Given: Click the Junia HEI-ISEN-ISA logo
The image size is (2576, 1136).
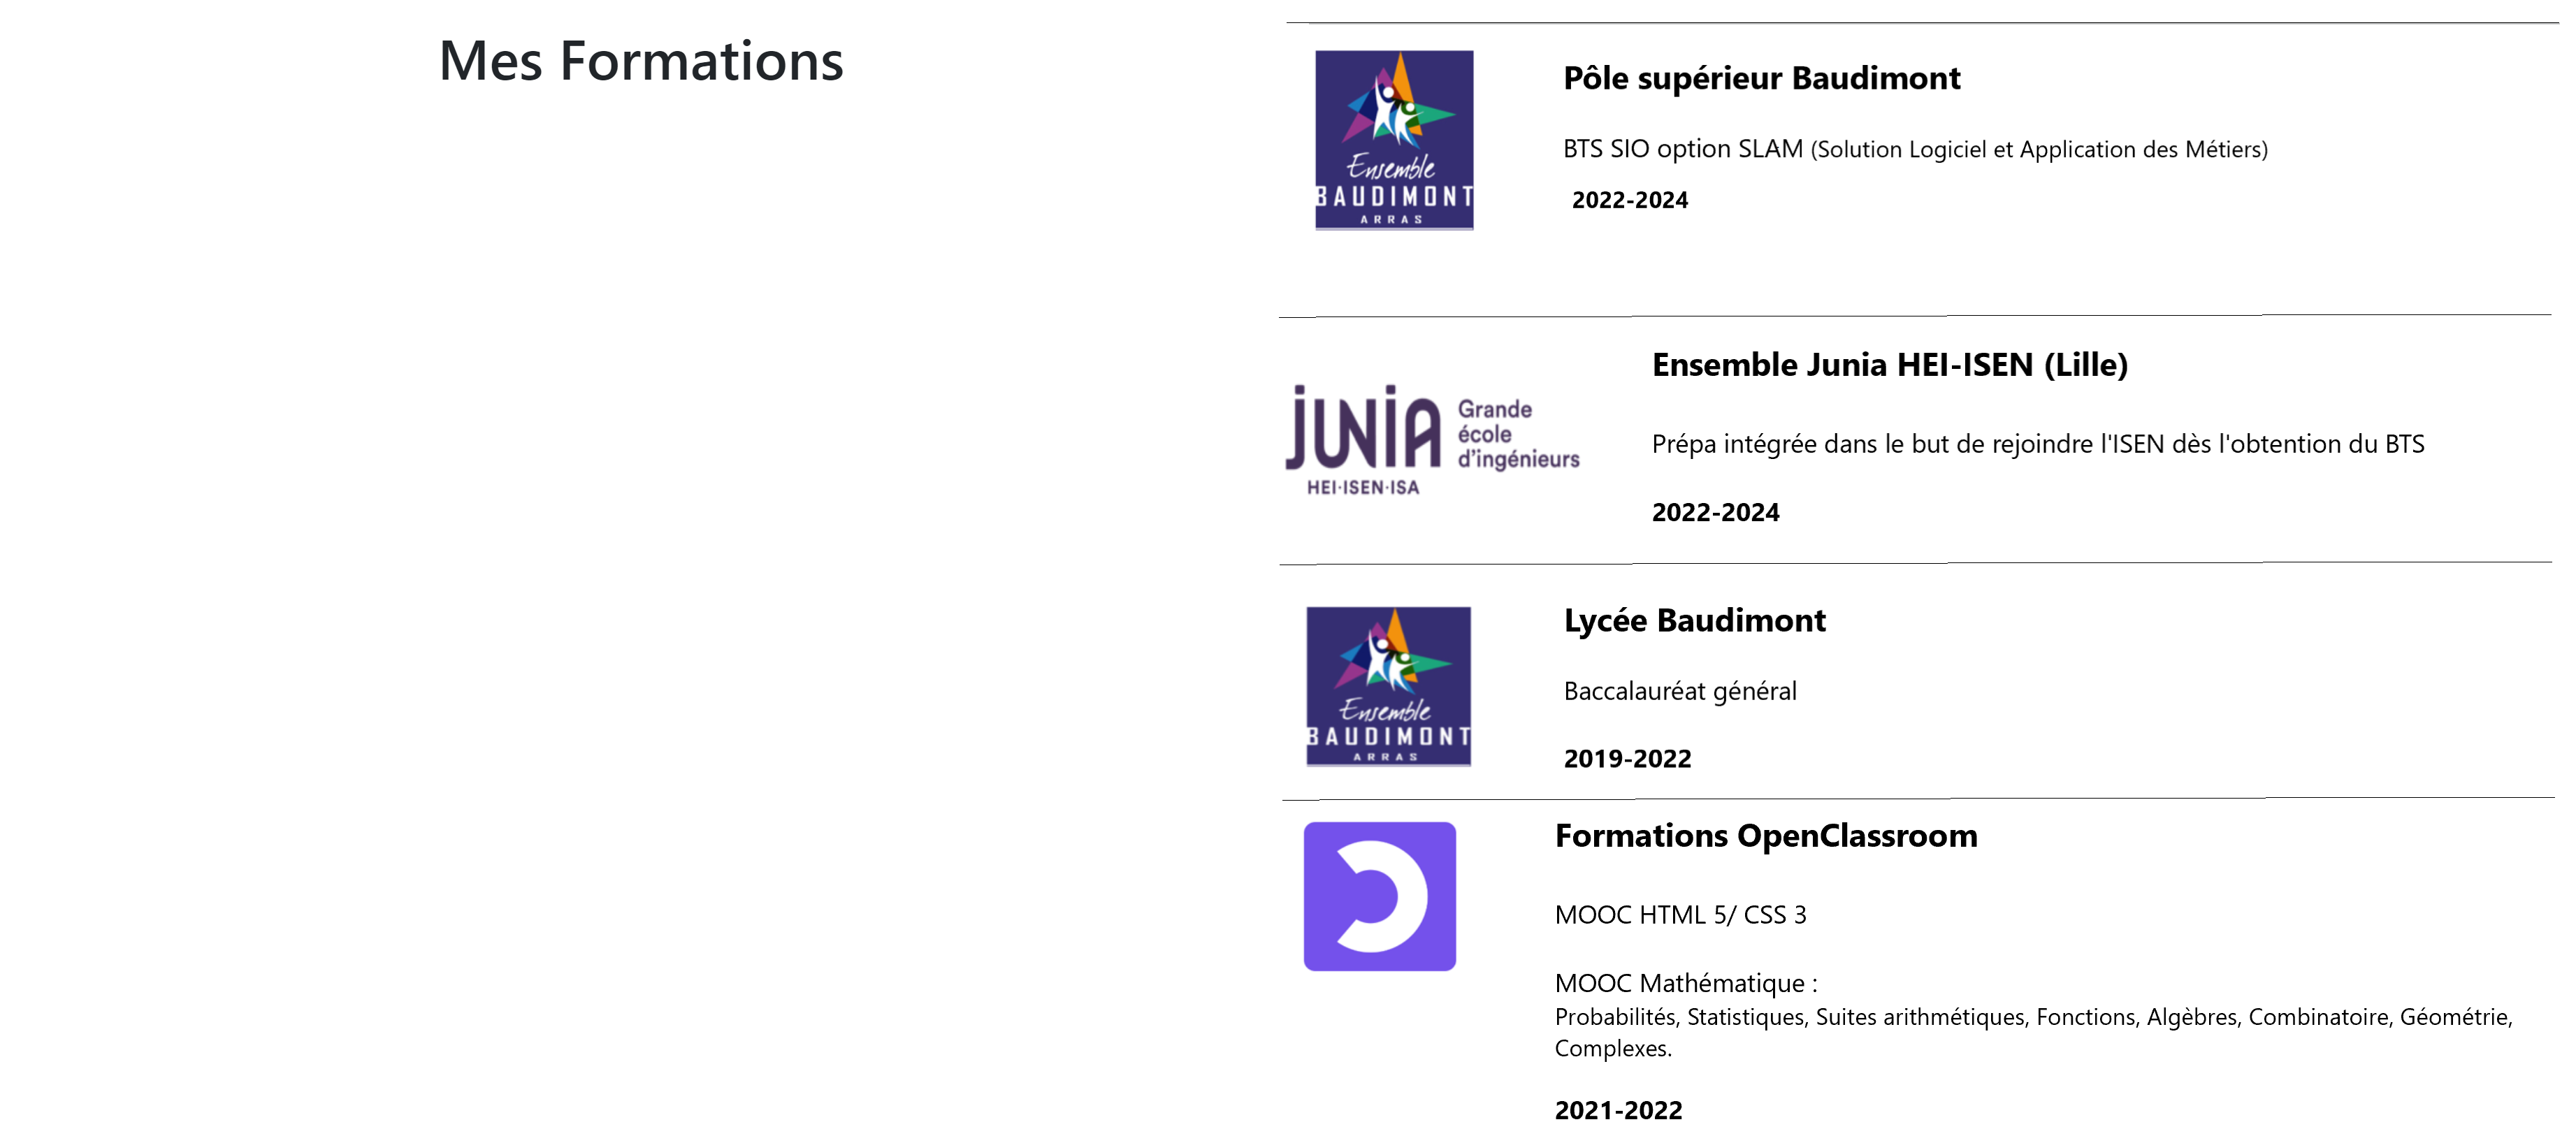Looking at the screenshot, I should tap(1432, 440).
